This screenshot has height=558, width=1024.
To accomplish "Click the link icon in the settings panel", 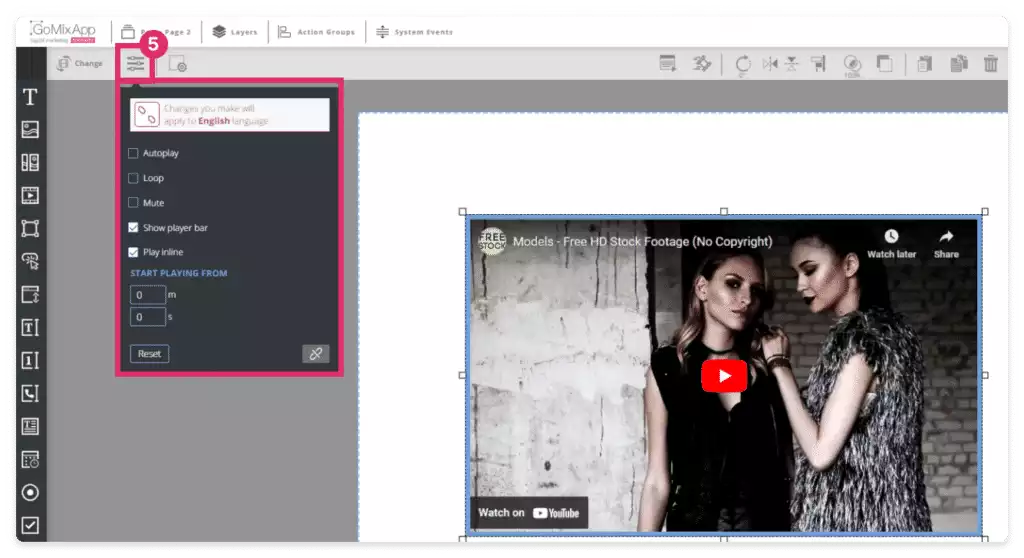I will [x=315, y=354].
